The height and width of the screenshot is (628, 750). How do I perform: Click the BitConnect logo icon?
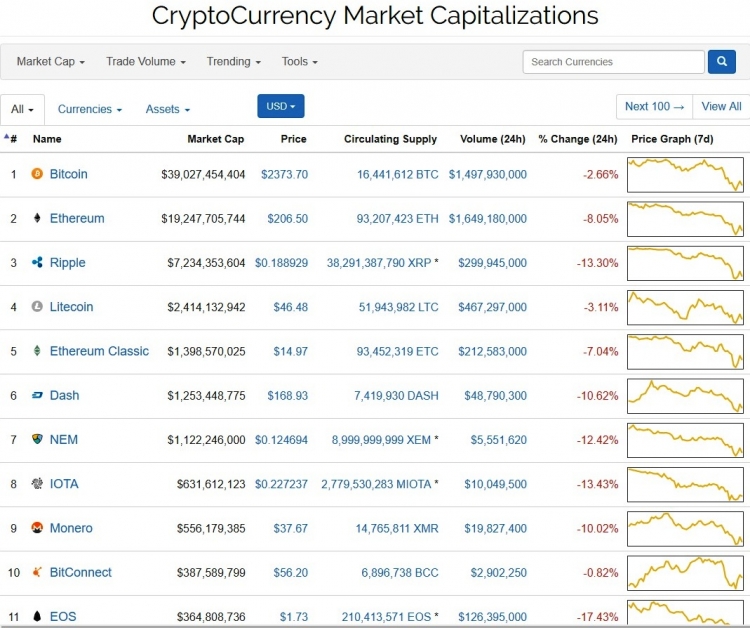pyautogui.click(x=37, y=572)
